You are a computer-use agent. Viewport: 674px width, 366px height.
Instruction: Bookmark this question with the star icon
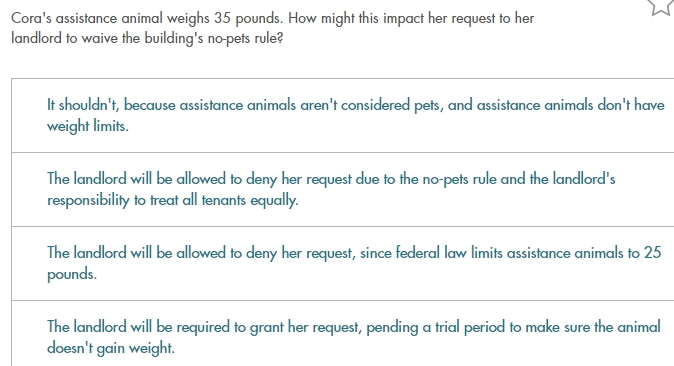tap(662, 6)
